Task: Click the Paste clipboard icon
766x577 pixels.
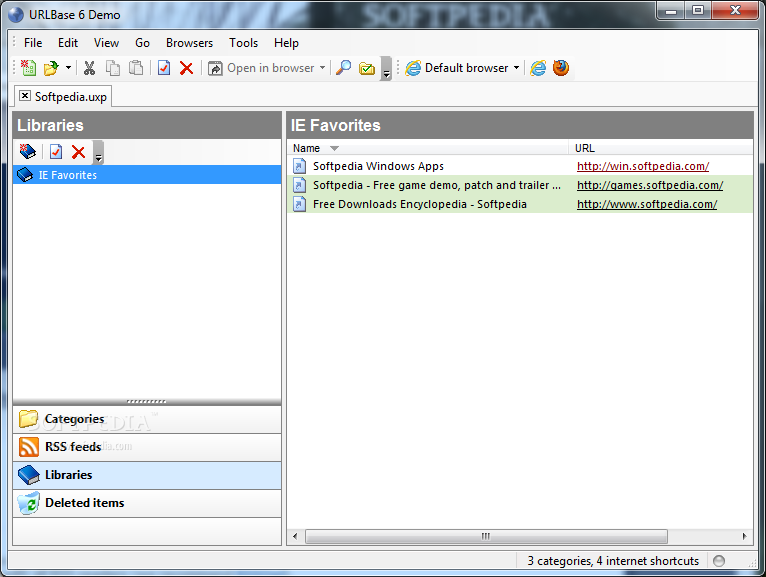Action: pyautogui.click(x=136, y=68)
